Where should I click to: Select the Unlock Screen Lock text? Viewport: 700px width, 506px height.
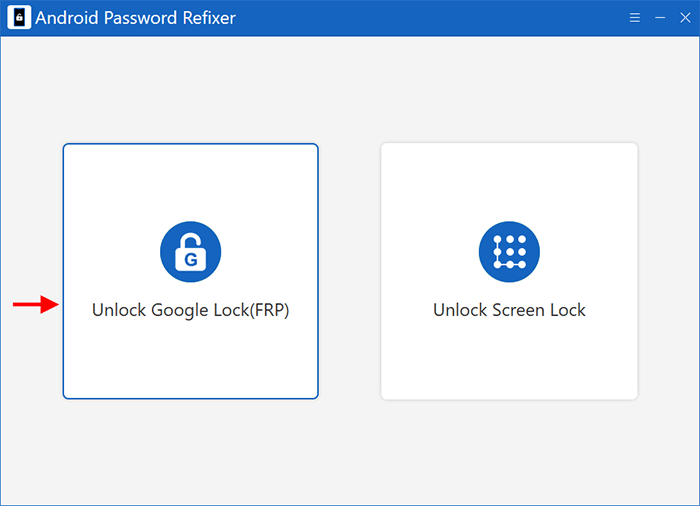point(509,310)
